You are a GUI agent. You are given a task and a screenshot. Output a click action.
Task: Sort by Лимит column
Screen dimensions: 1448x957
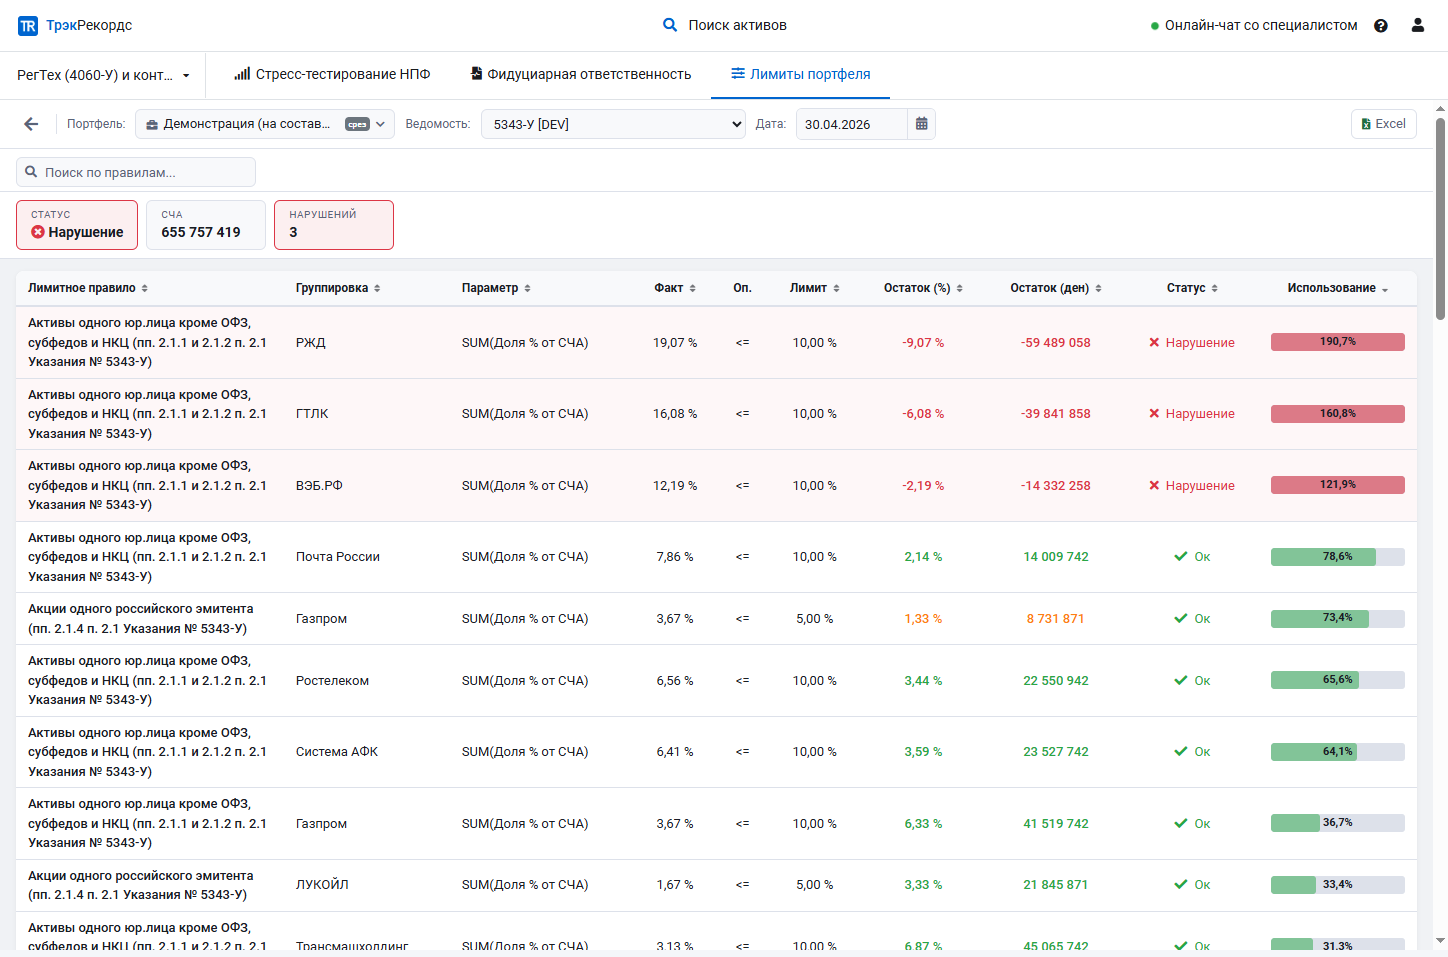[x=815, y=288]
